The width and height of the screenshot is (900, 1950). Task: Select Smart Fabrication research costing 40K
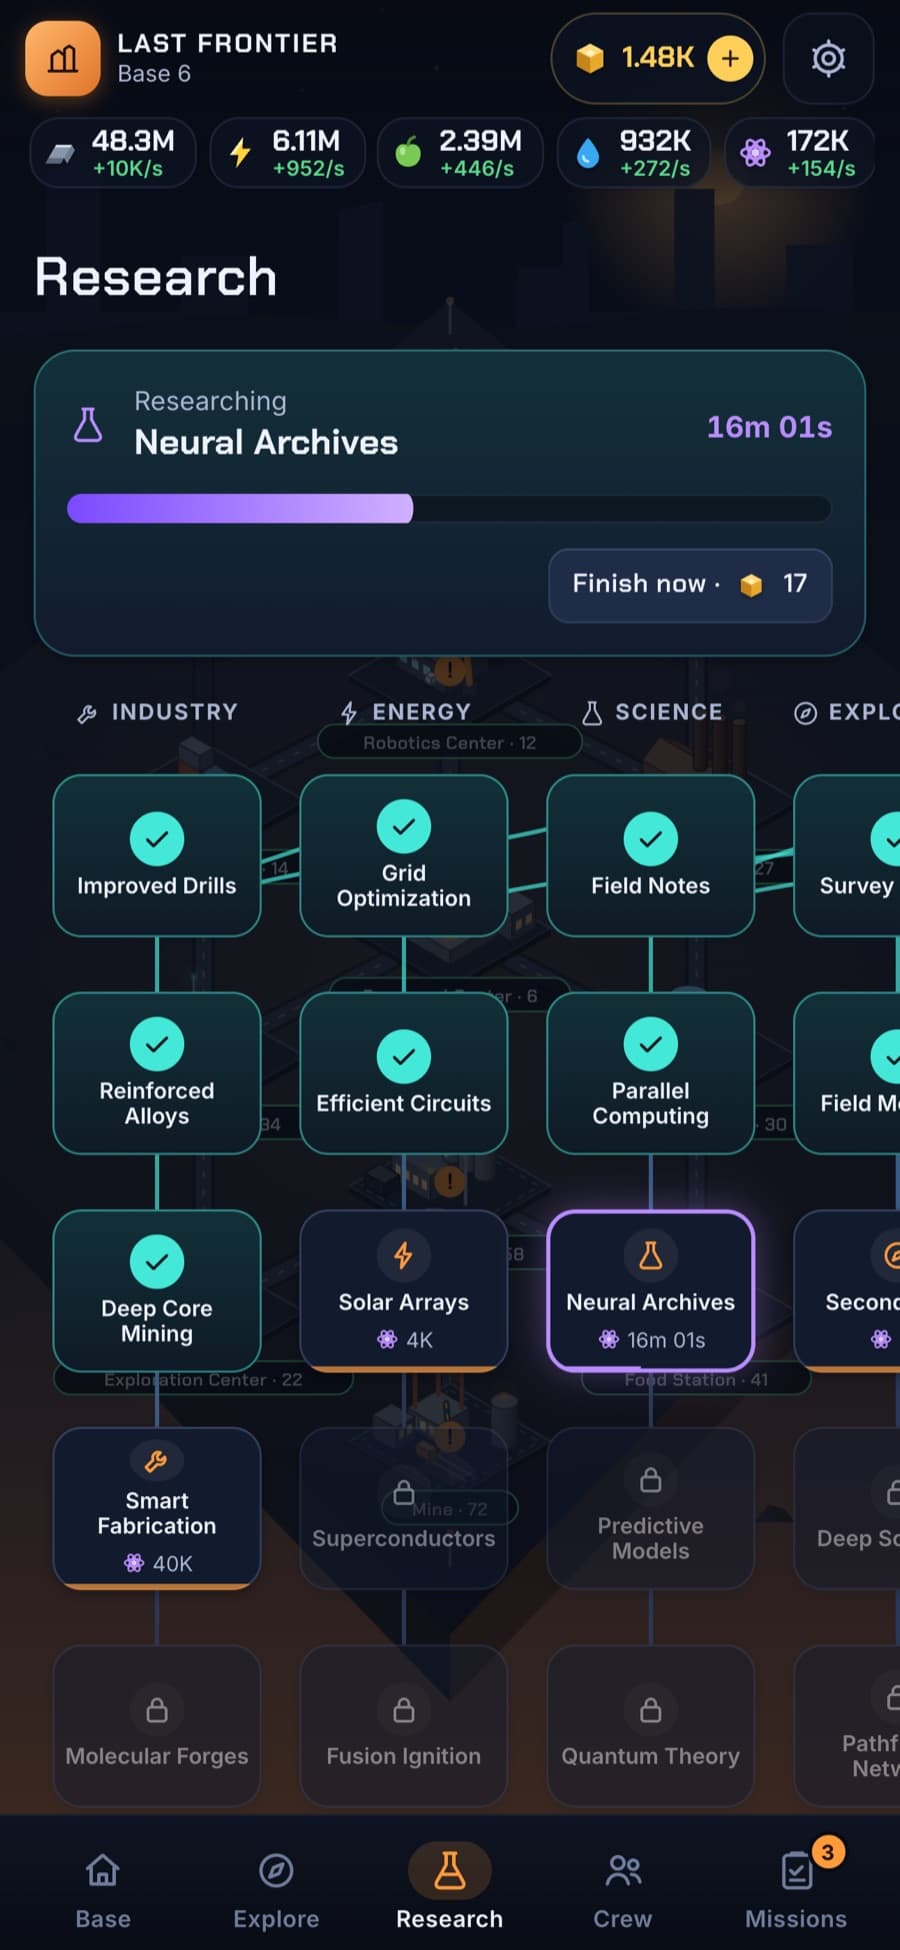[157, 1508]
